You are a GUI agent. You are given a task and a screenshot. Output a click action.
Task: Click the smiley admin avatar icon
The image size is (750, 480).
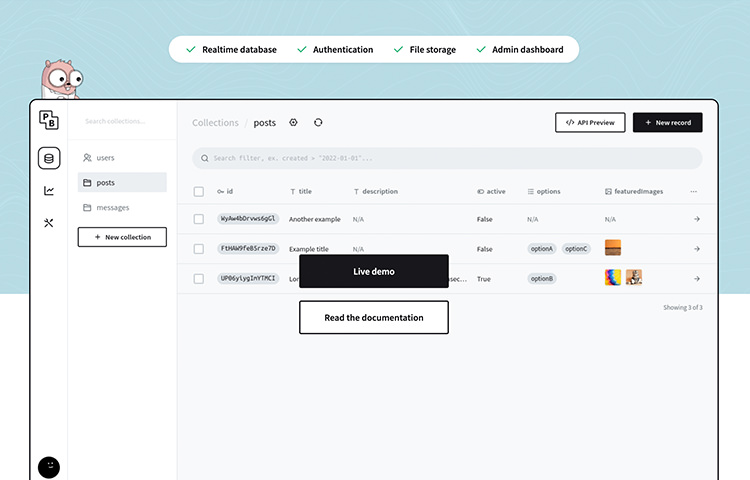pos(49,467)
